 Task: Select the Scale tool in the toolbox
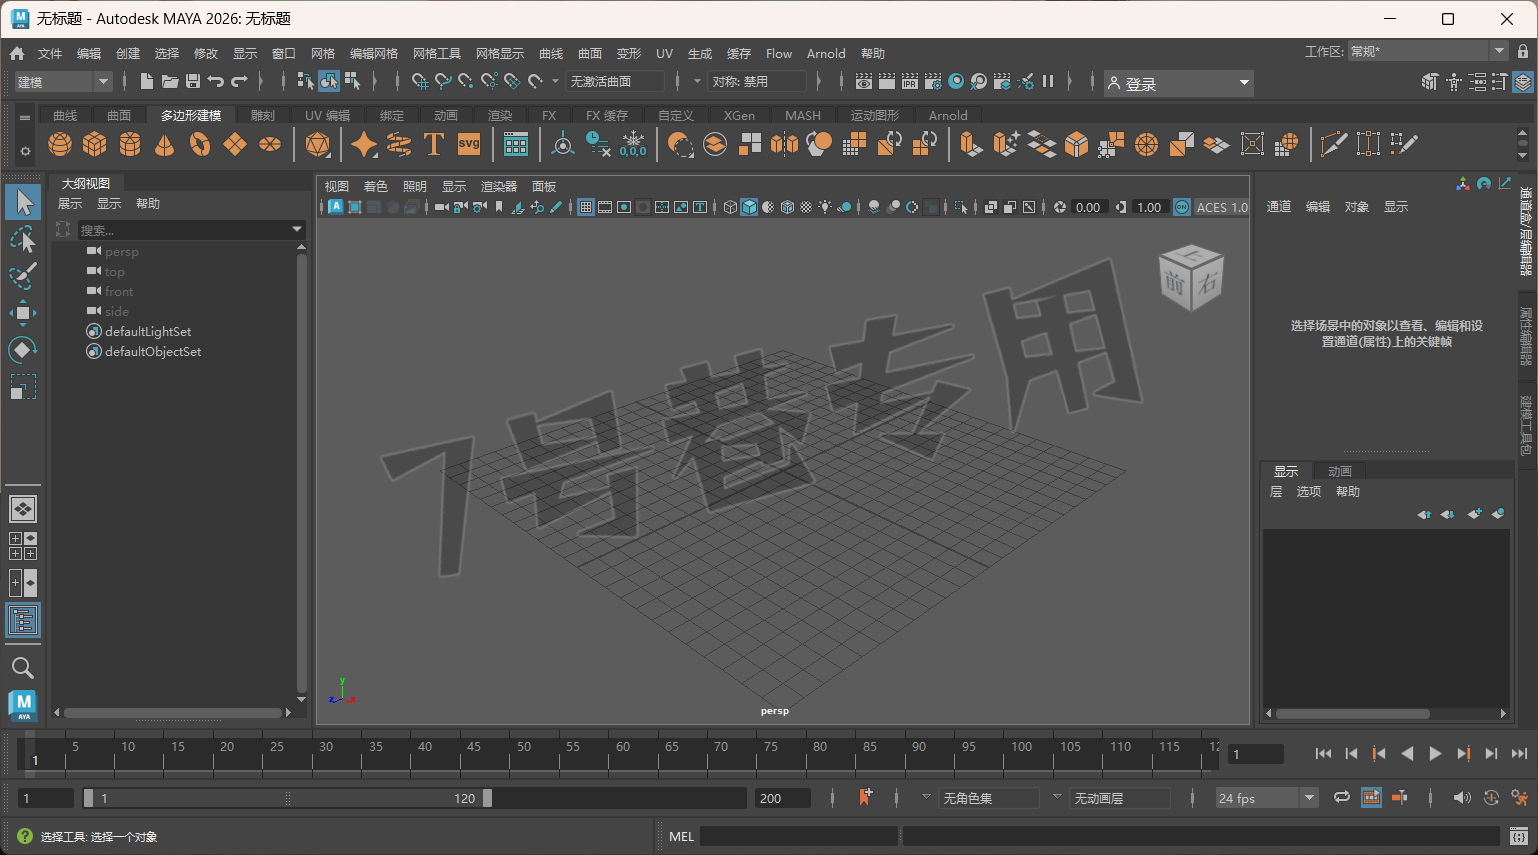click(x=23, y=387)
